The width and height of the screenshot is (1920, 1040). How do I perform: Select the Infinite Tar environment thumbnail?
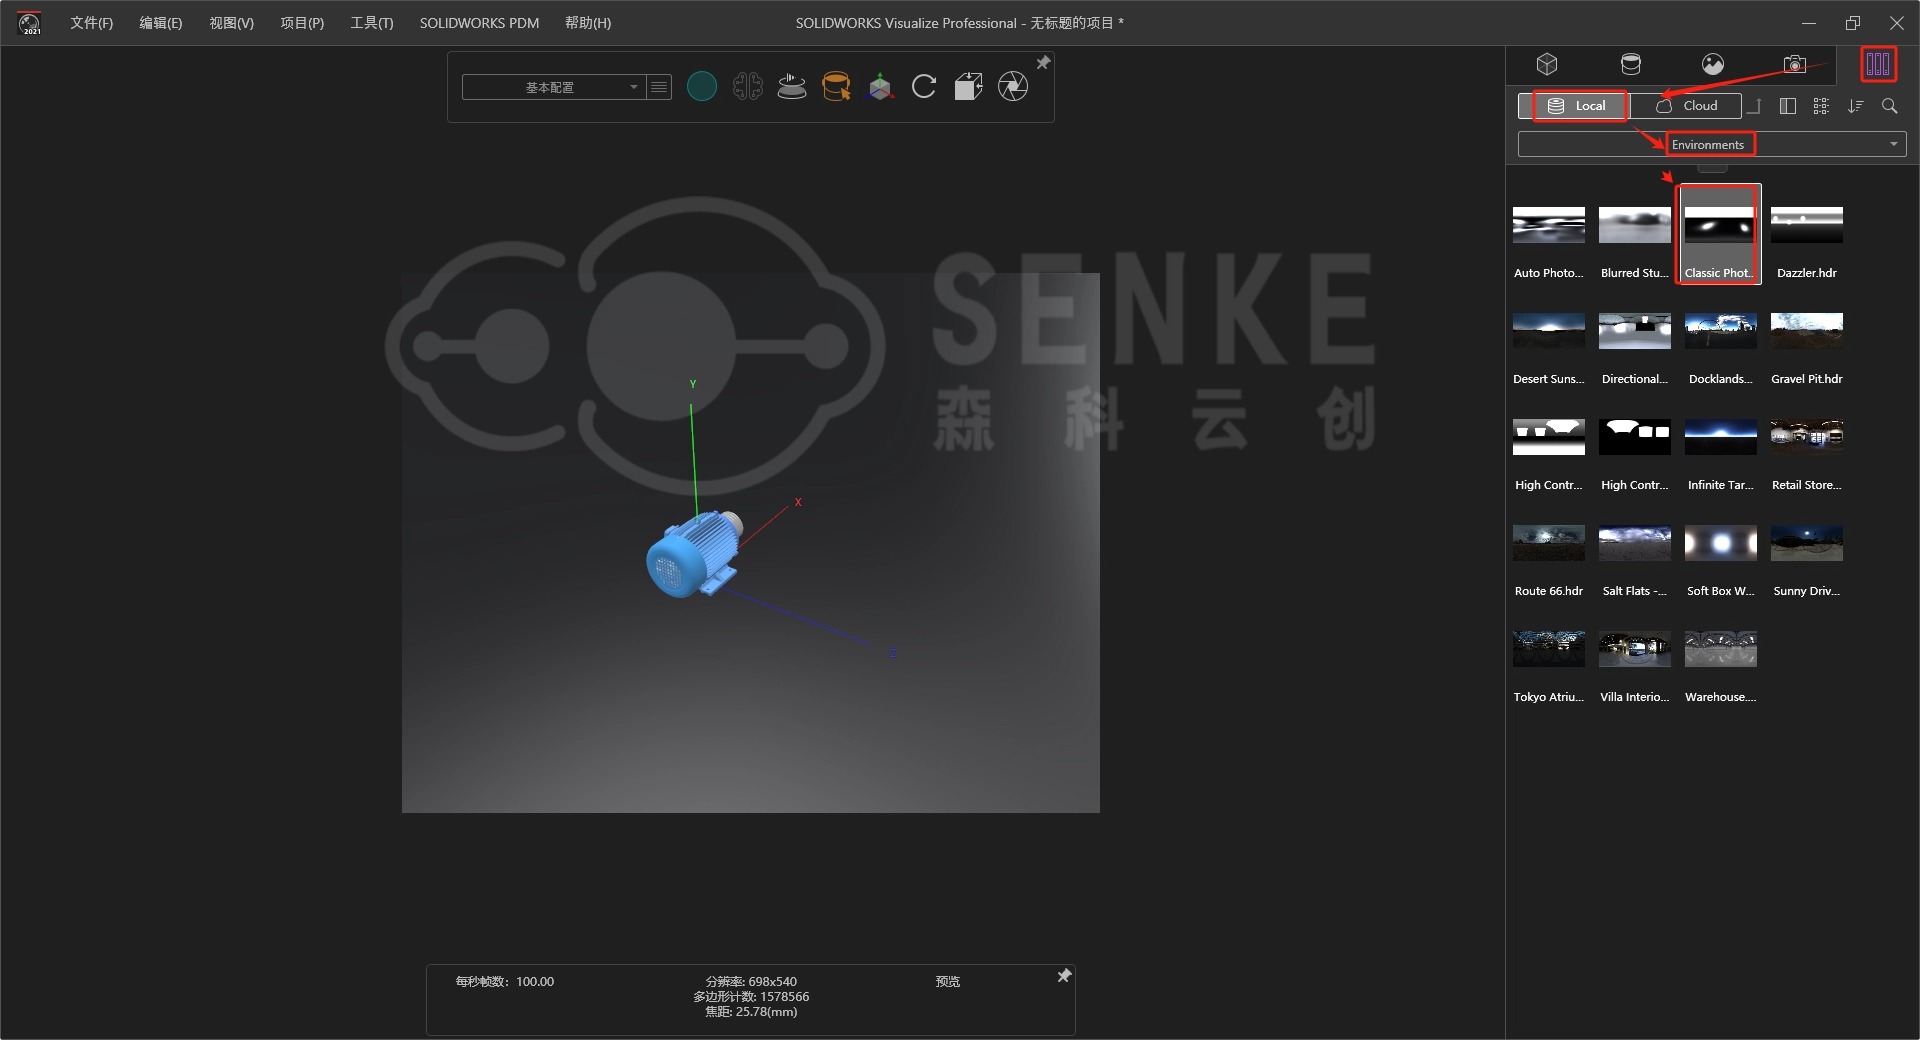pos(1720,437)
